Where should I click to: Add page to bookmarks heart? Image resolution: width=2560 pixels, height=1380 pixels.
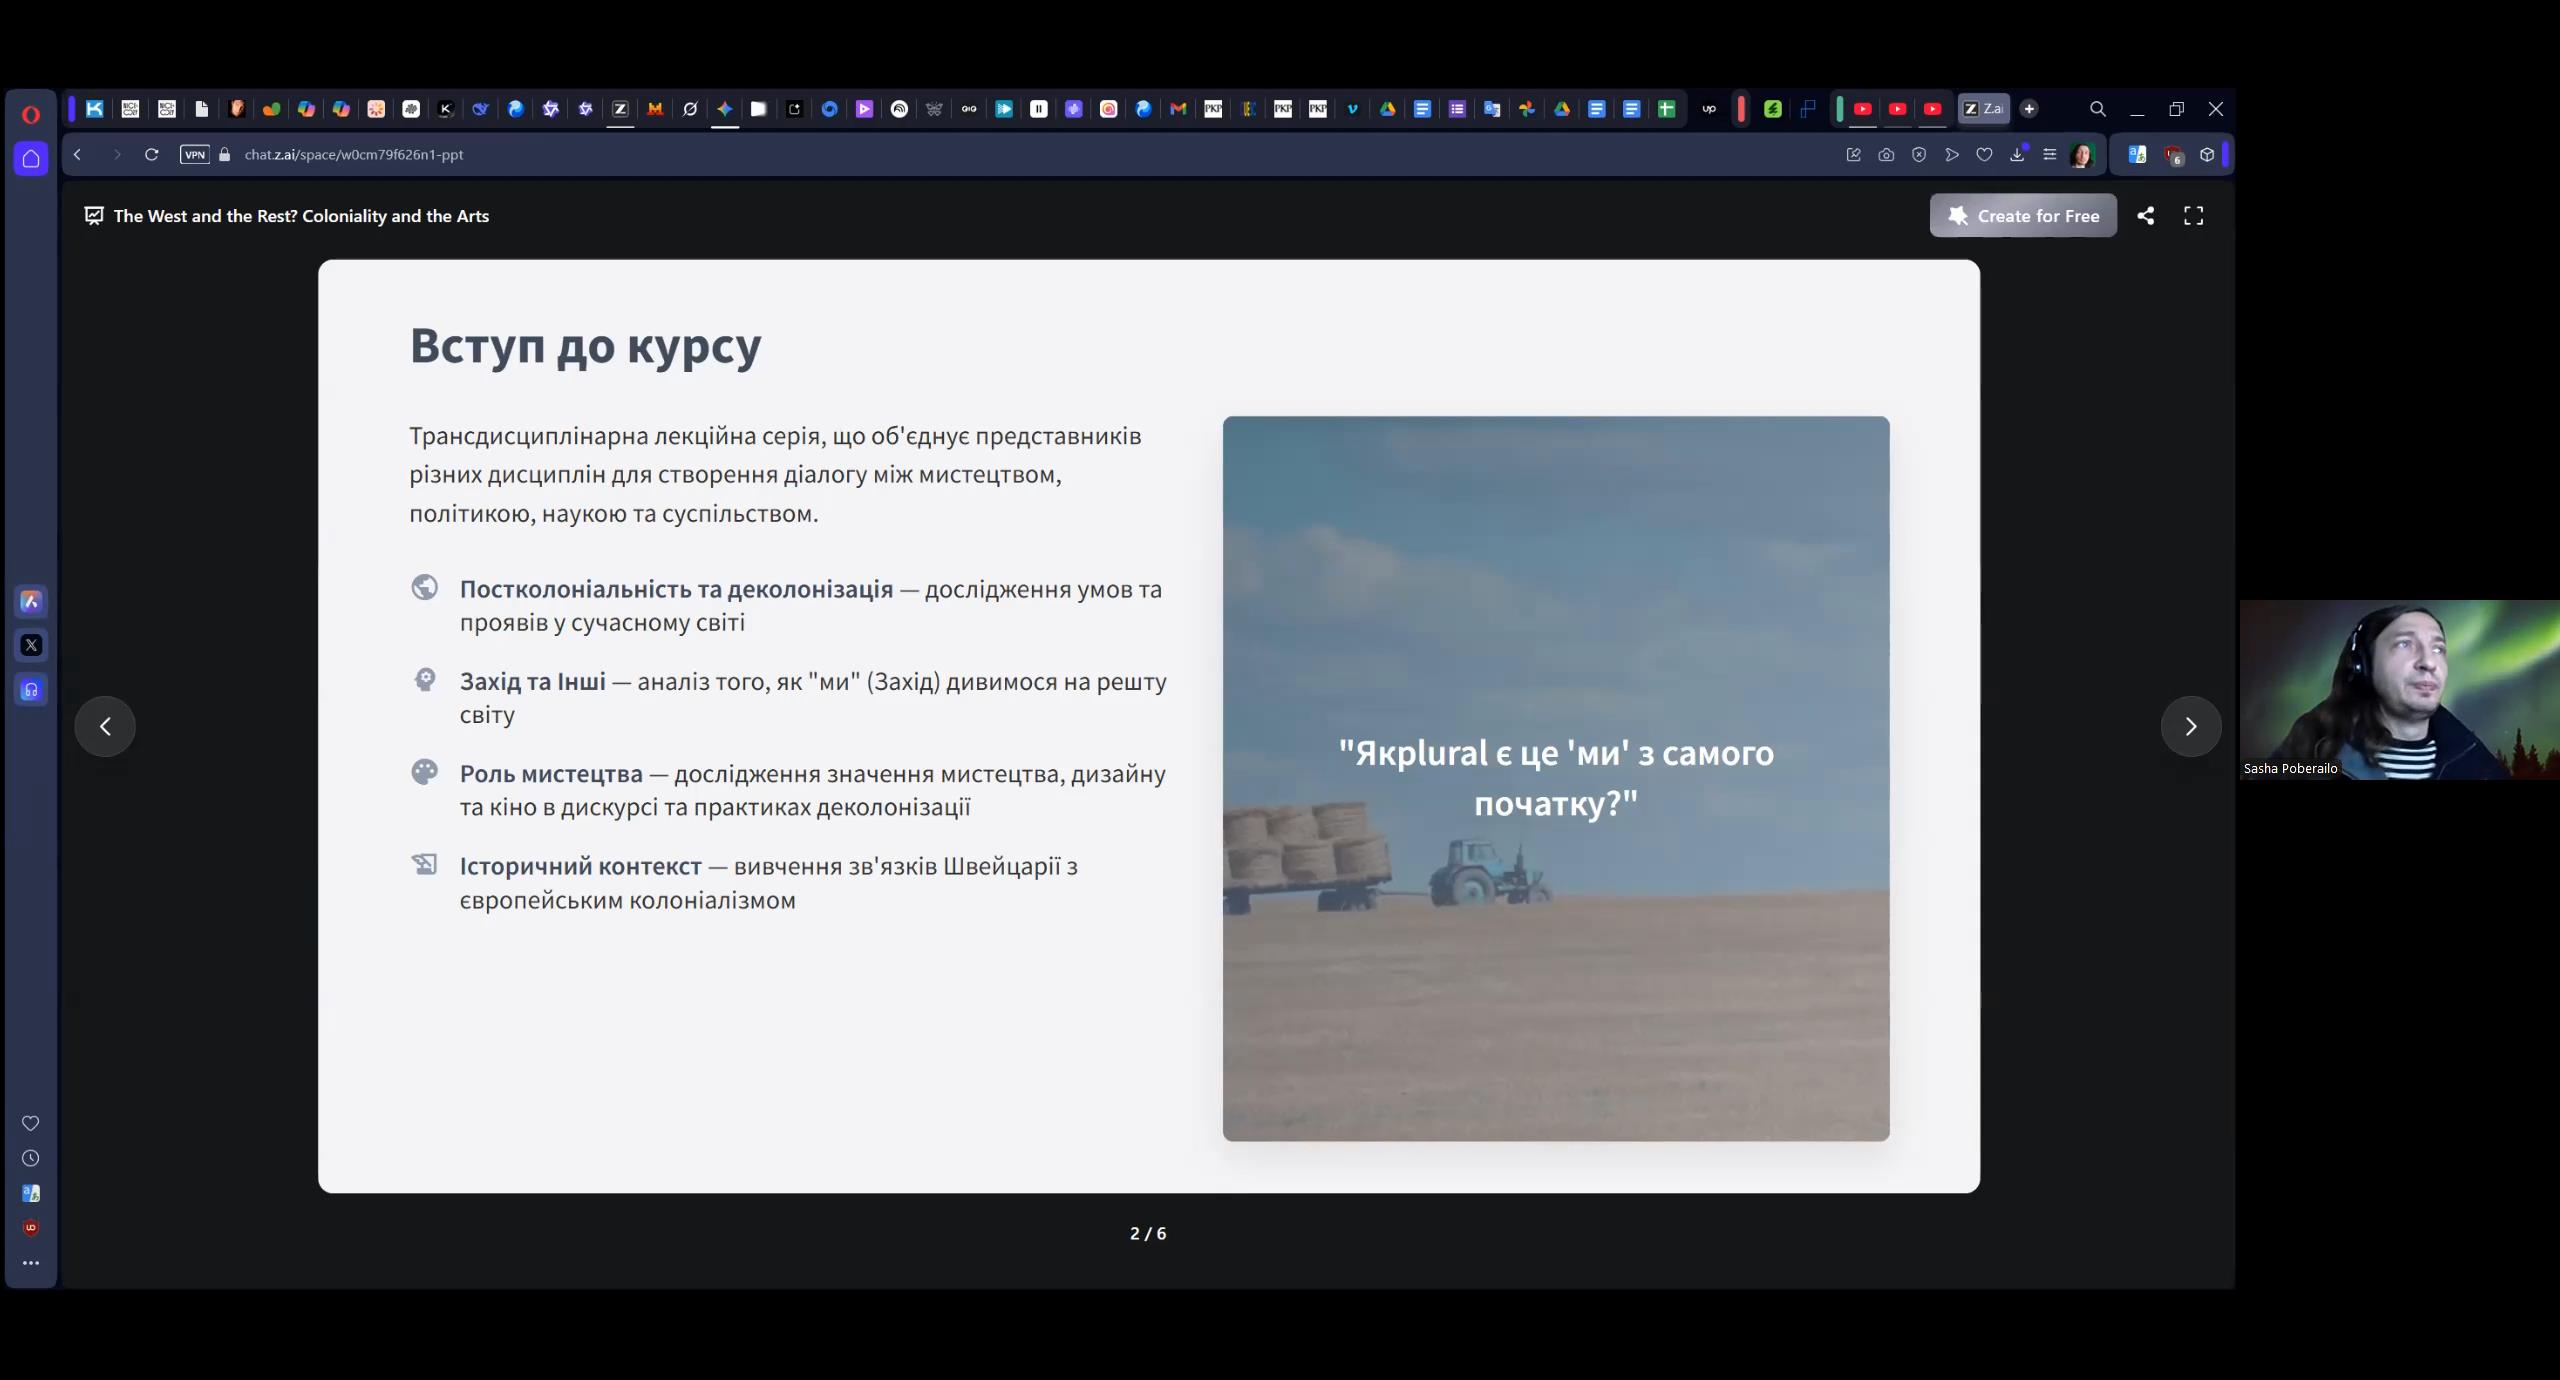coord(1984,155)
